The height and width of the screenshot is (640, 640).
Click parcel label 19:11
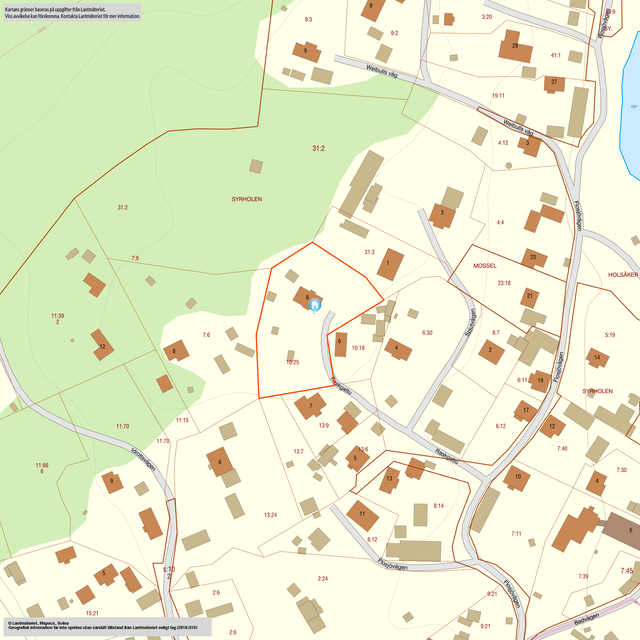point(498,96)
